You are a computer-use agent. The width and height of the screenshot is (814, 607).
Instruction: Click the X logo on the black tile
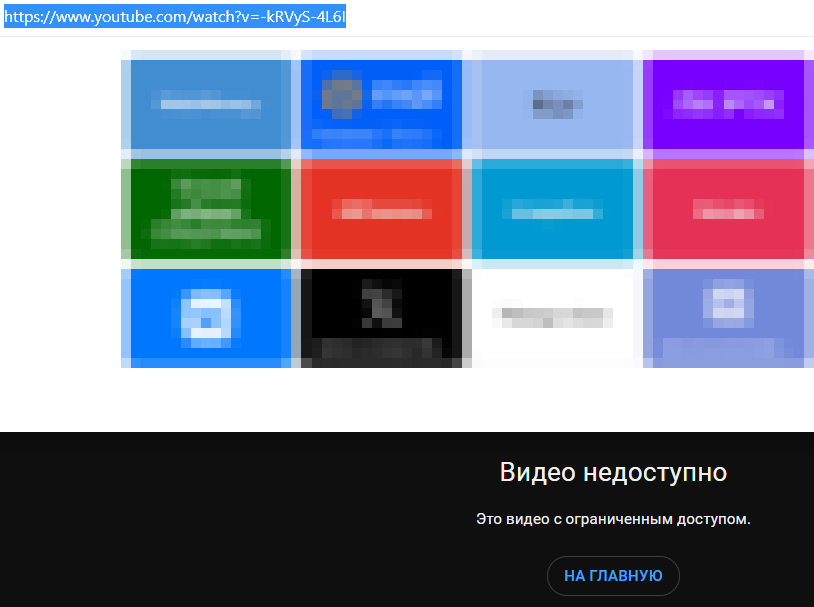pos(381,305)
